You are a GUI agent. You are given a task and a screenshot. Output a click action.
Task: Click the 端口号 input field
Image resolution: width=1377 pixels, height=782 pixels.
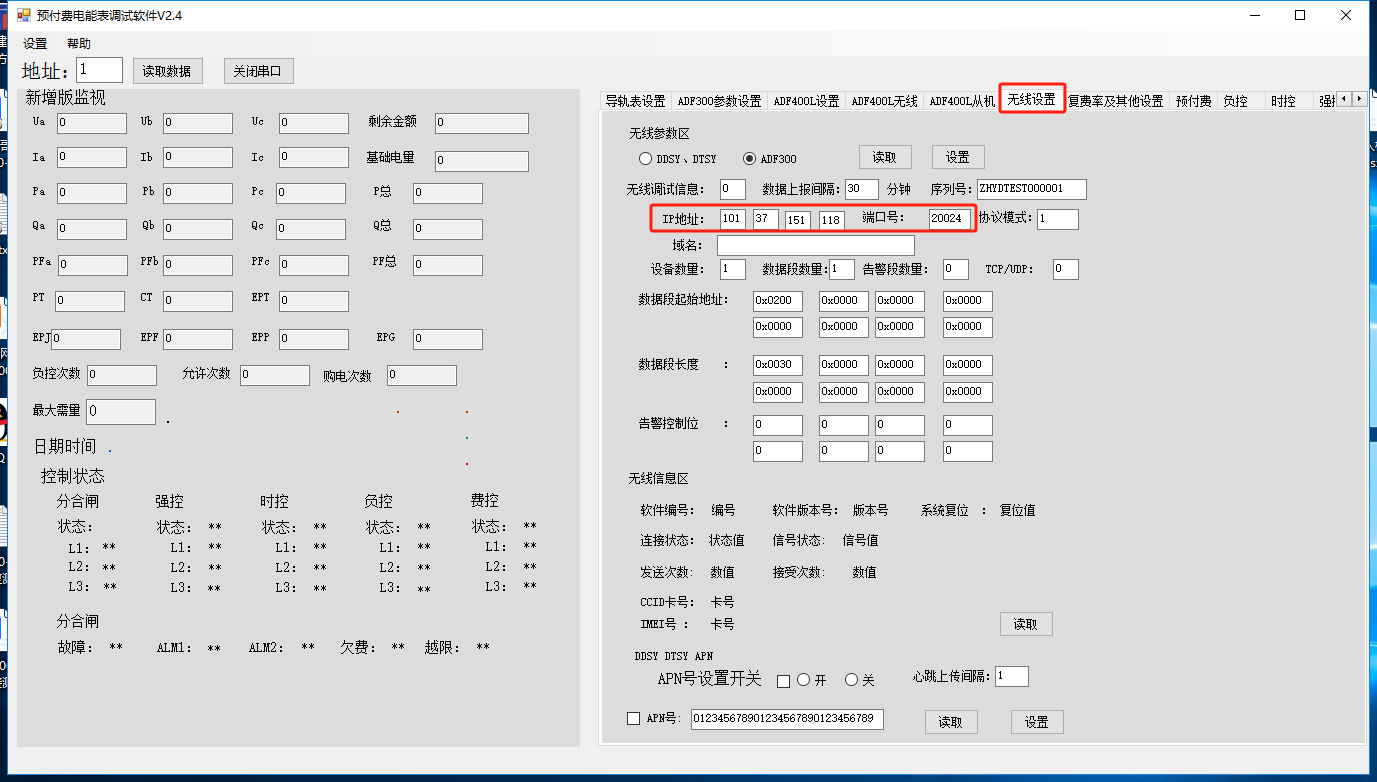(949, 219)
